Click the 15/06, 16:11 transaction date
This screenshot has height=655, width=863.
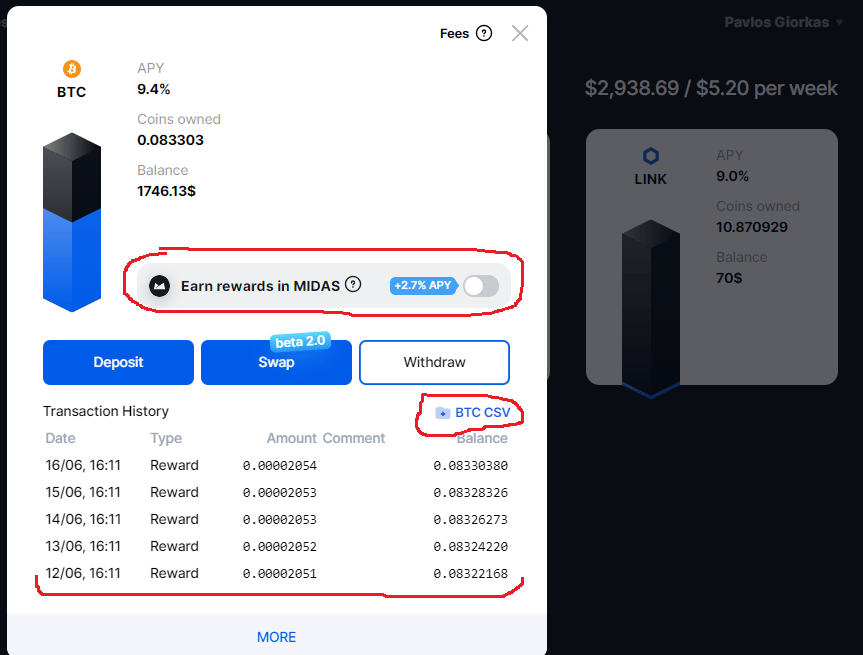click(83, 492)
